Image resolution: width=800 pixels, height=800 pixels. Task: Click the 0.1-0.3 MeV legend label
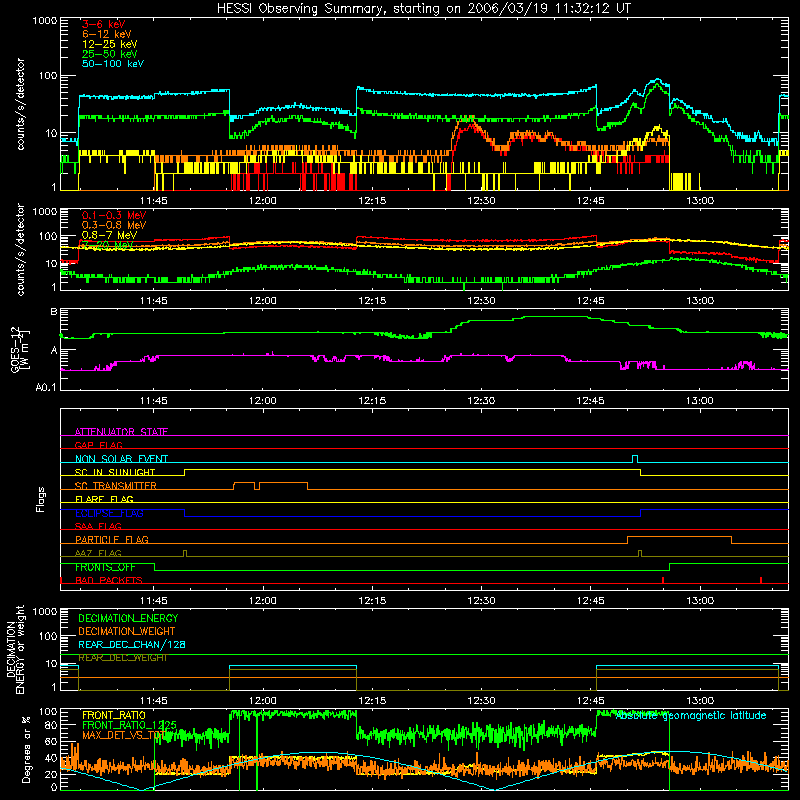(114, 215)
